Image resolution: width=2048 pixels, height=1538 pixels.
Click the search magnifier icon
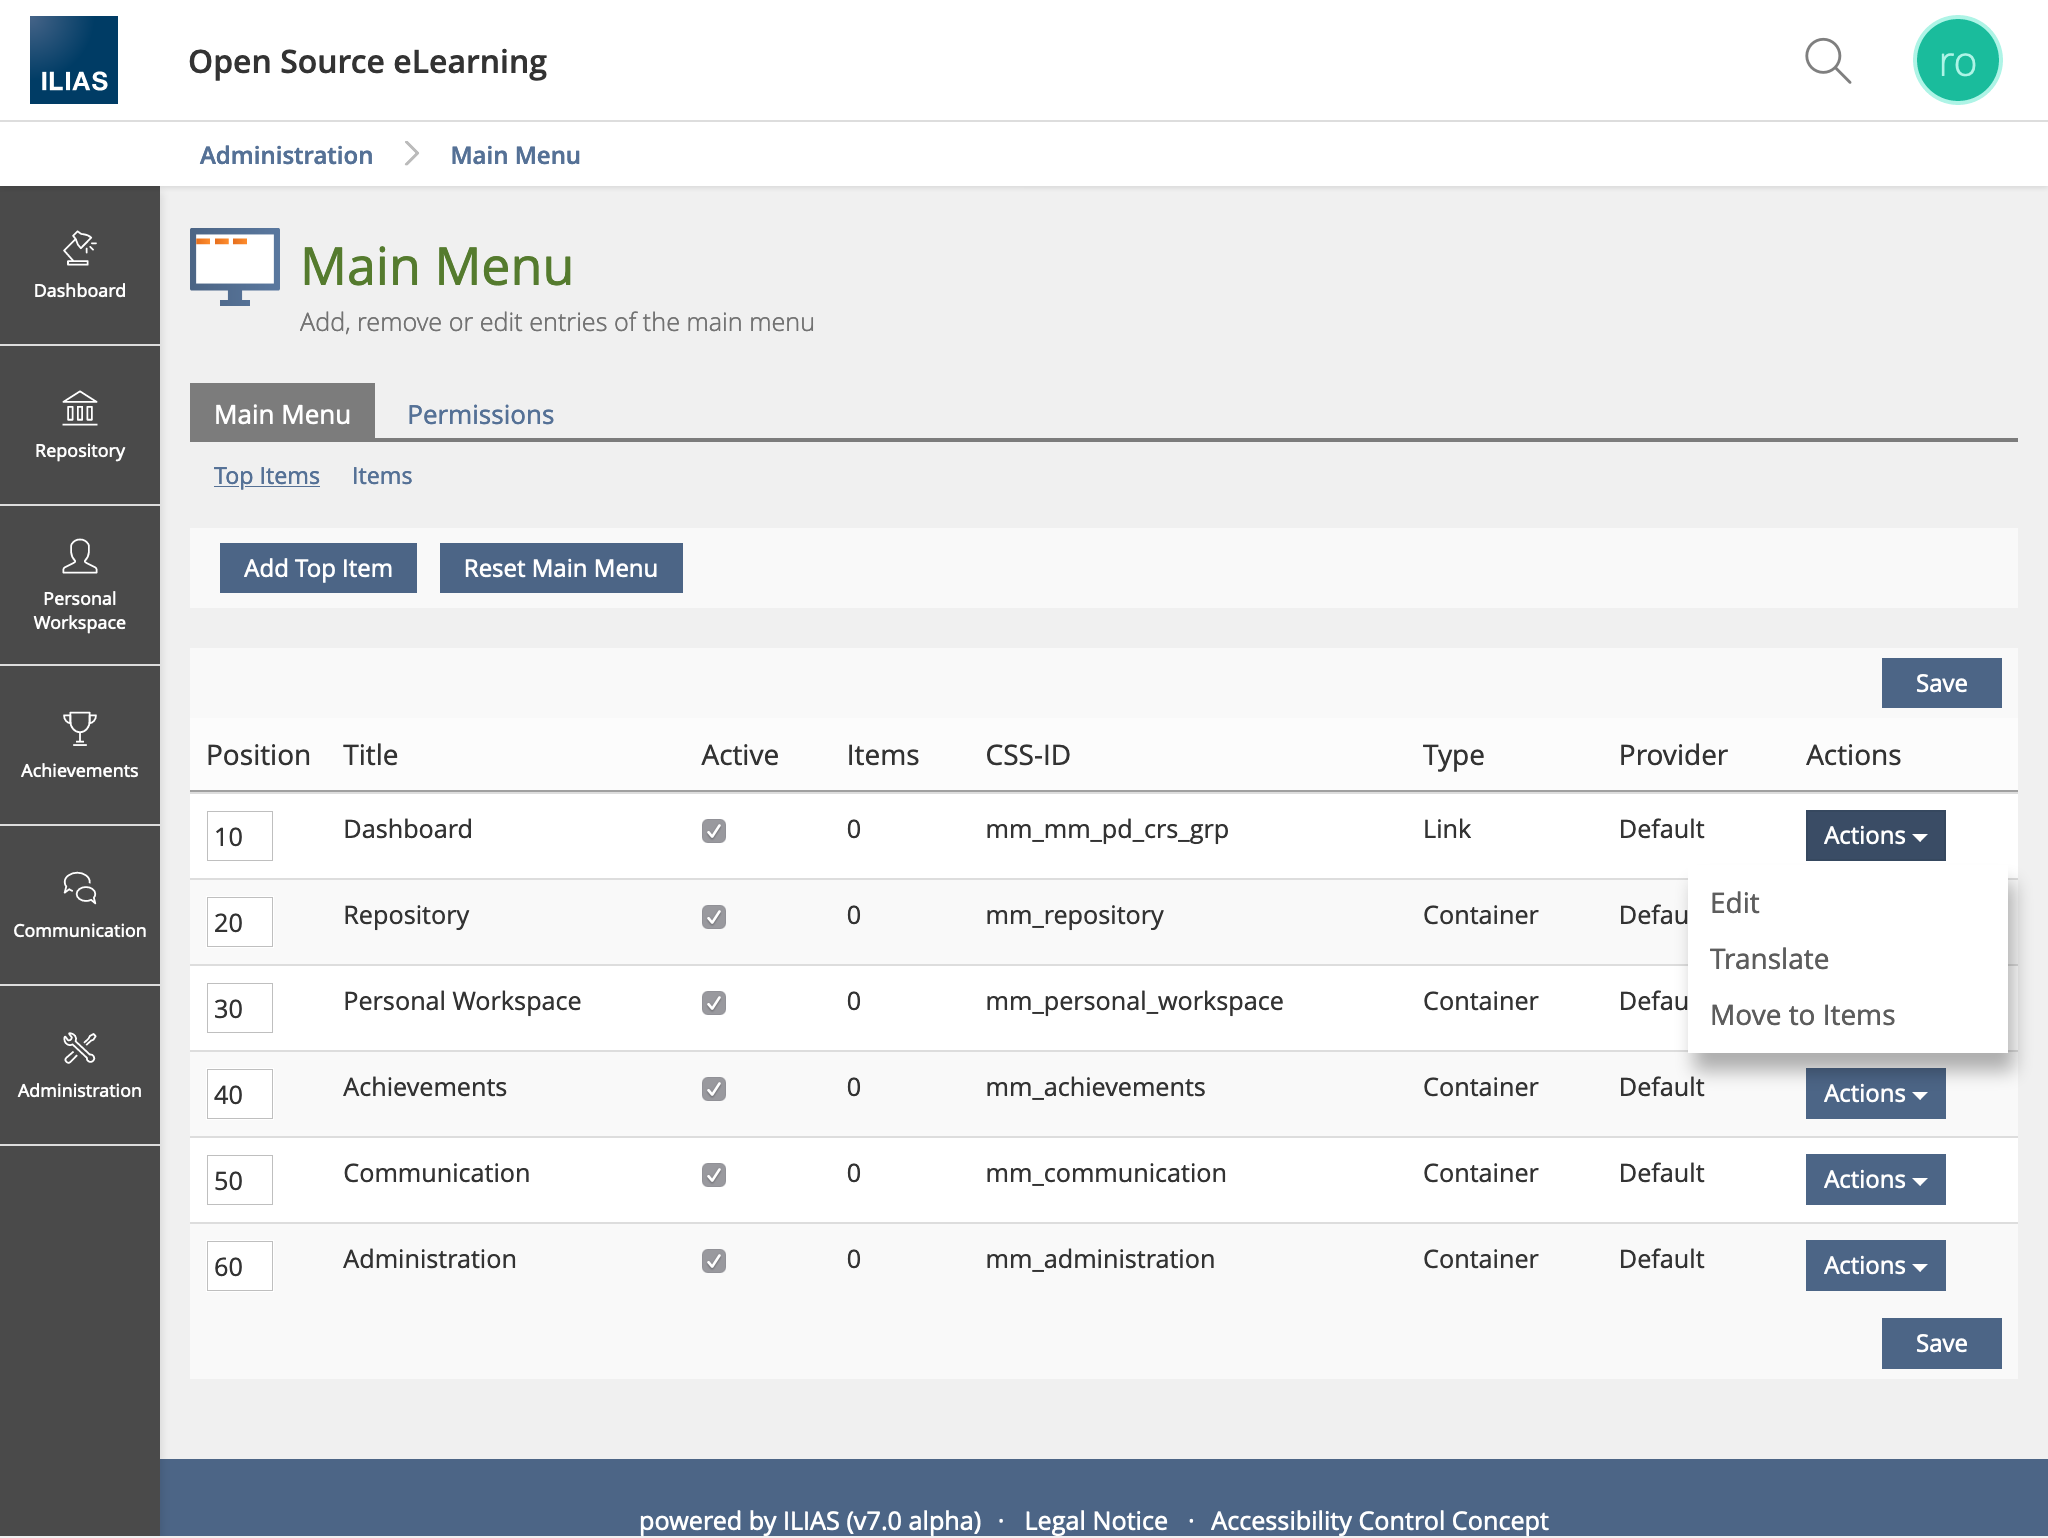click(x=1827, y=61)
